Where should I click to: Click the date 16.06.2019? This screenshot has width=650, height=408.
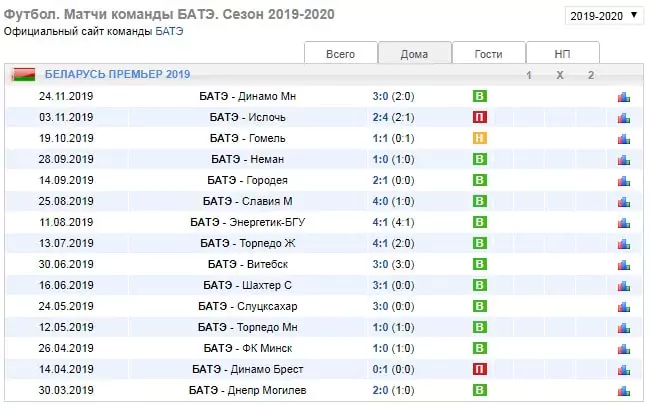(66, 285)
